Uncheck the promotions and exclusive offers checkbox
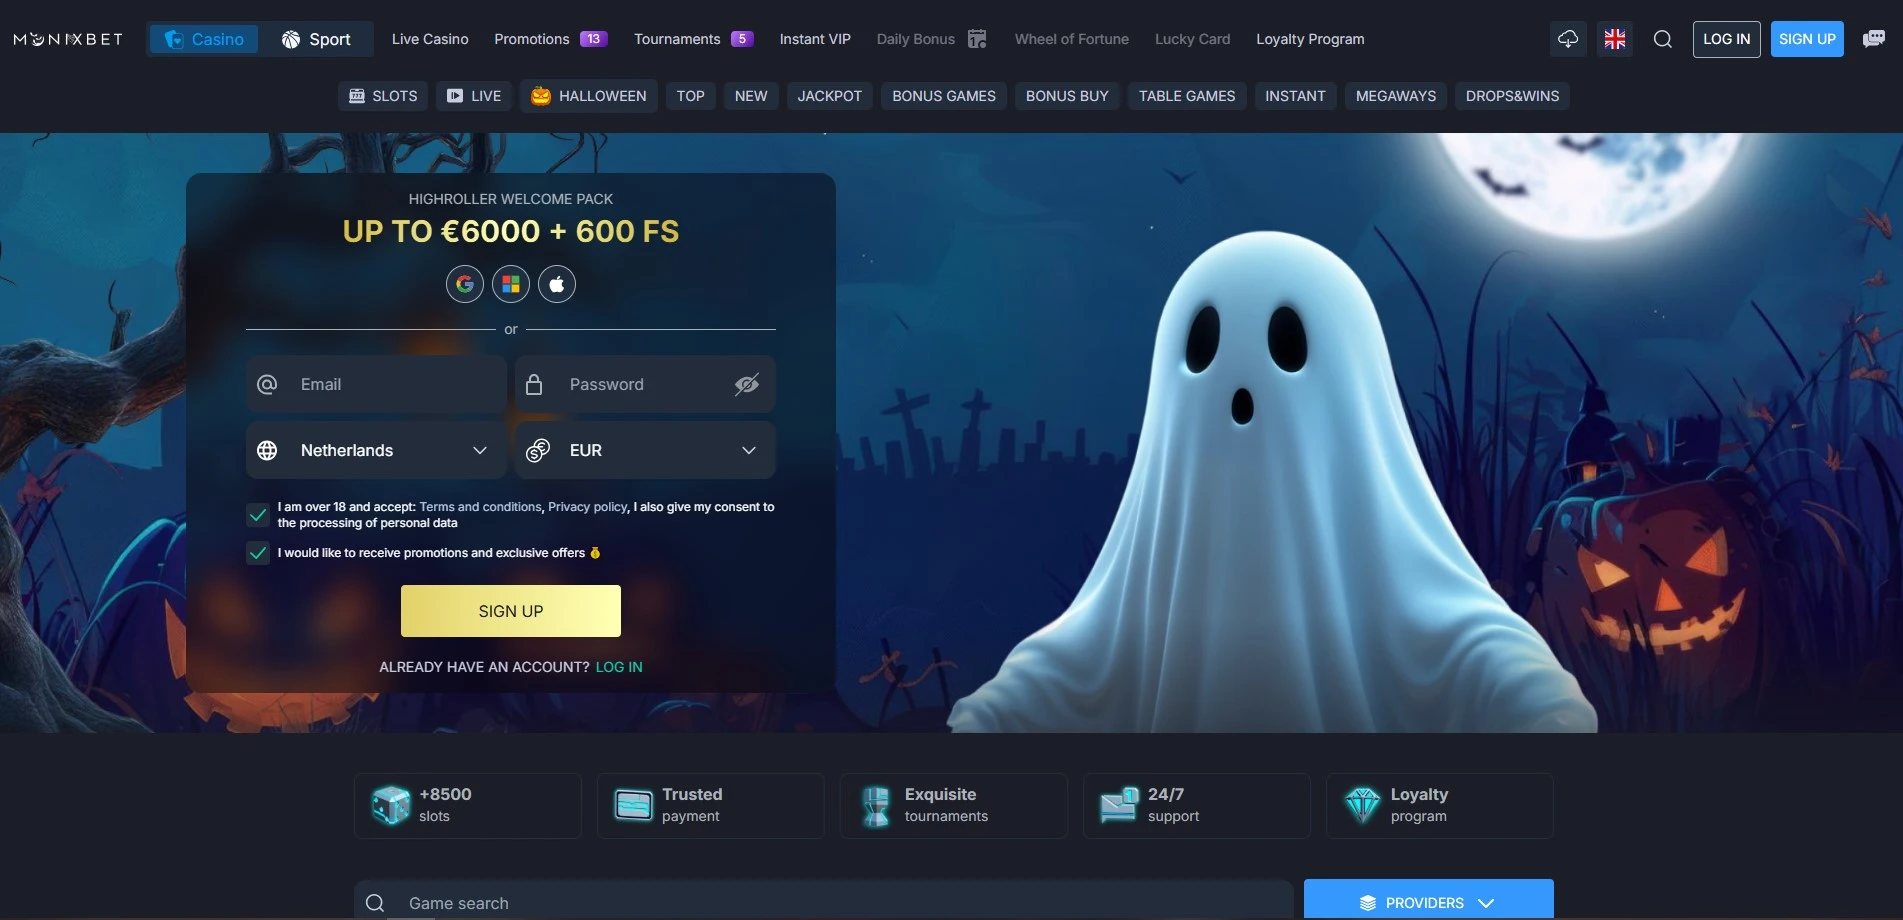This screenshot has width=1903, height=920. [x=257, y=552]
